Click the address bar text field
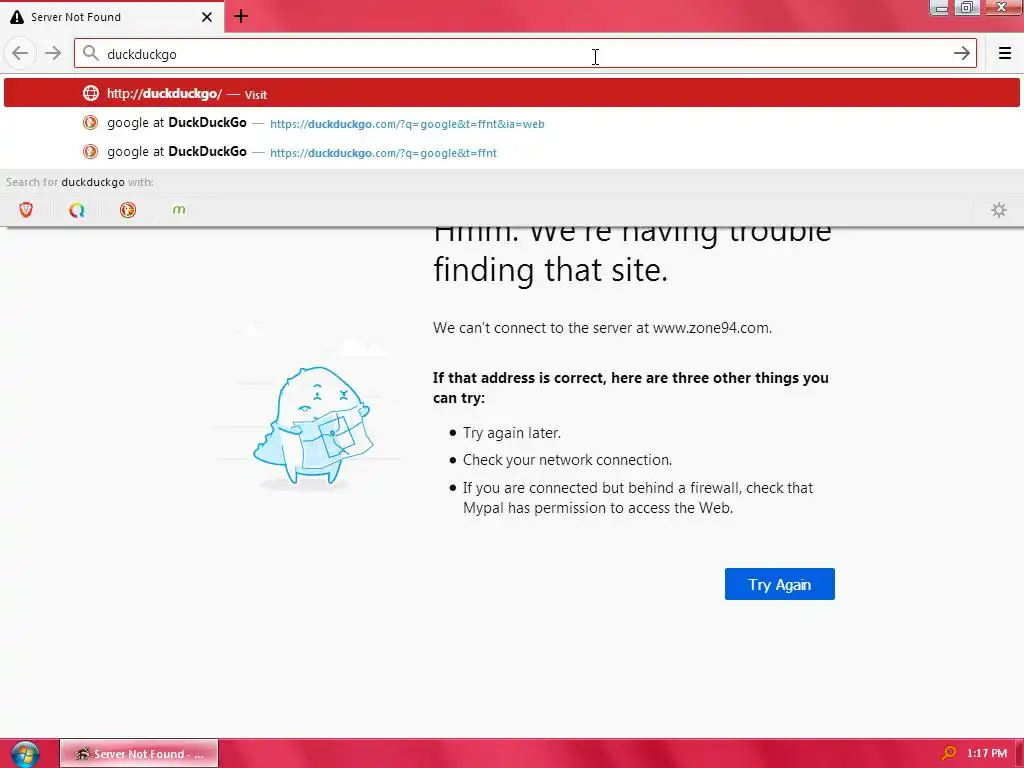The image size is (1024, 768). (525, 54)
